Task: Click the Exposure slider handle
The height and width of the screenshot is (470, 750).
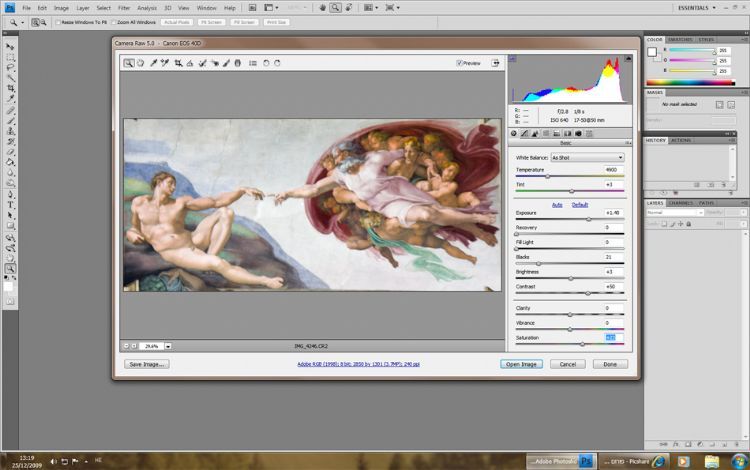Action: click(x=588, y=219)
